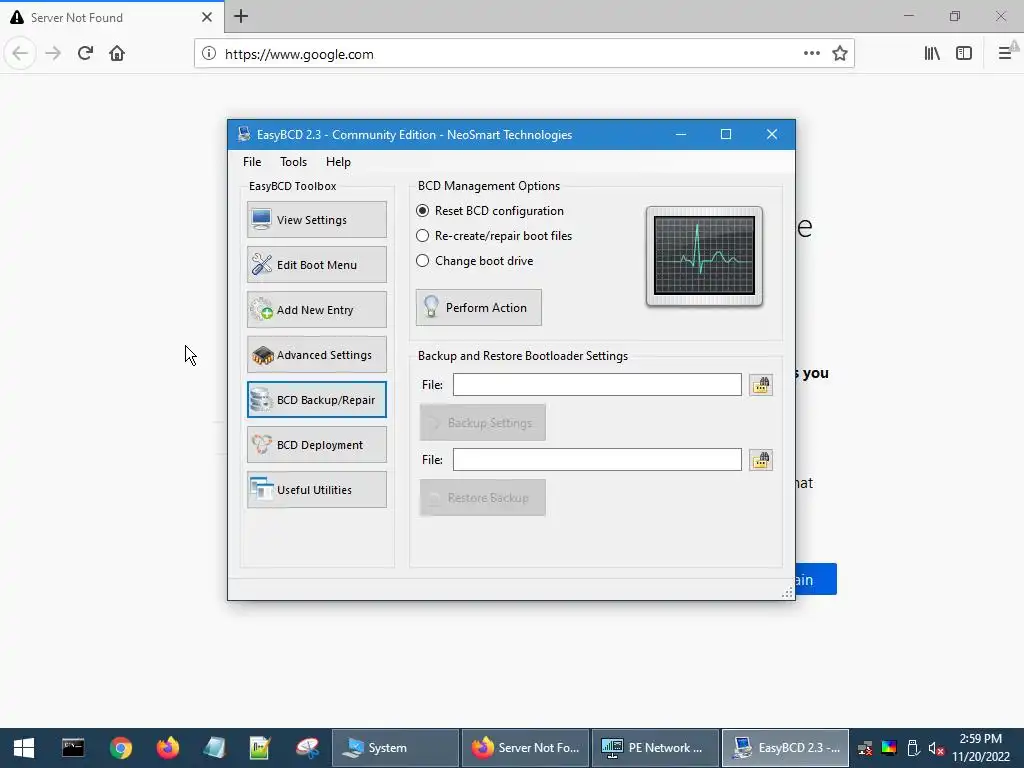This screenshot has height=768, width=1024.
Task: Click the EasyBCD title bar app icon
Action: [244, 135]
